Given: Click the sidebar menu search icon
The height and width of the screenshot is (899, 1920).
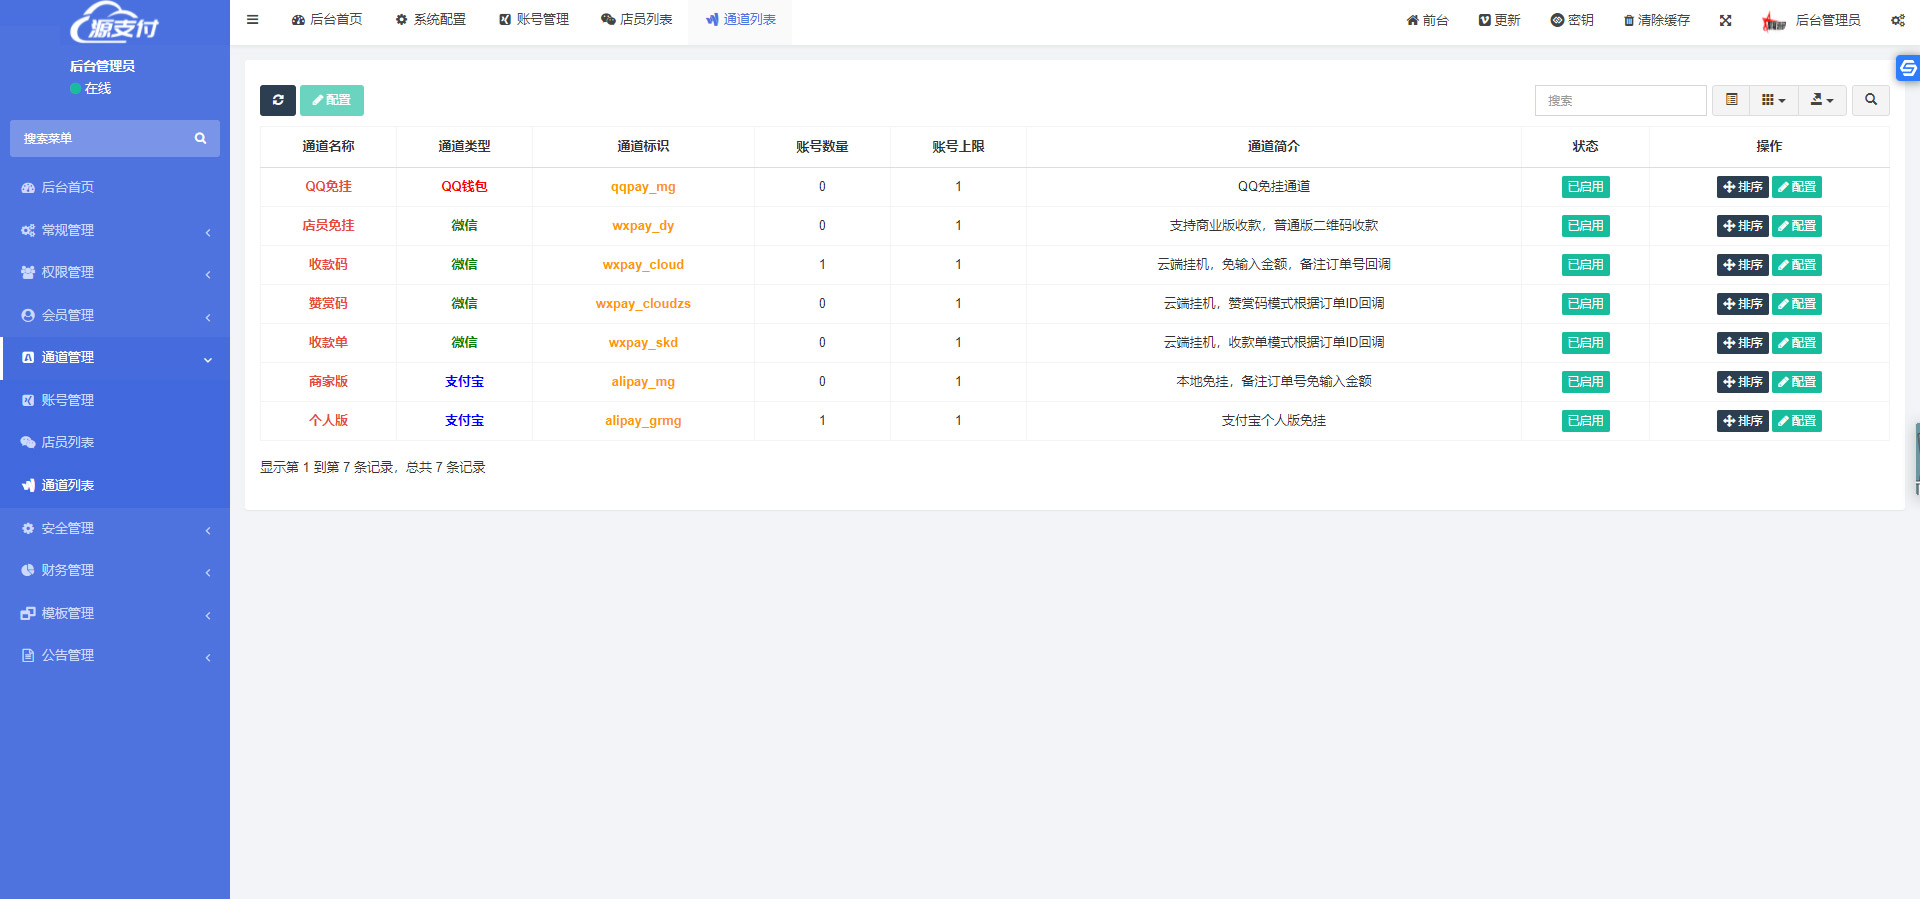Looking at the screenshot, I should point(200,139).
